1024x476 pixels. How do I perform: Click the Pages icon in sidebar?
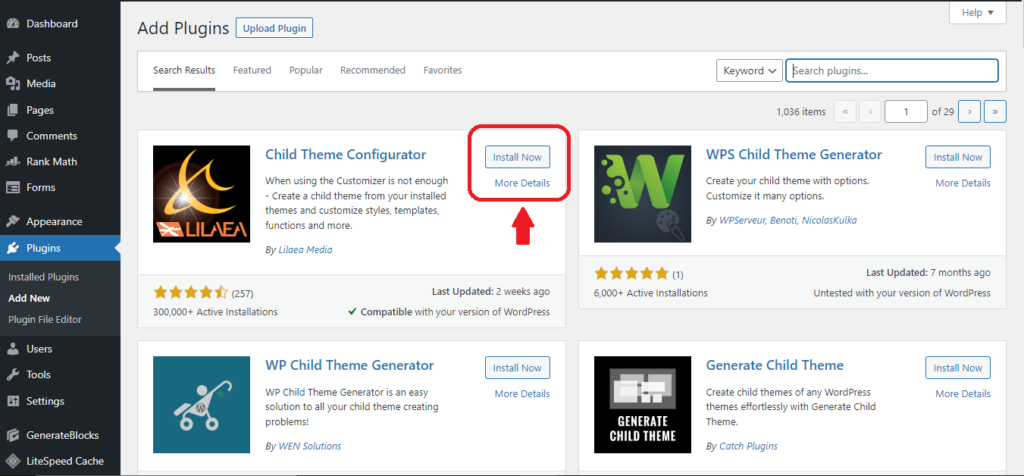tap(12, 110)
